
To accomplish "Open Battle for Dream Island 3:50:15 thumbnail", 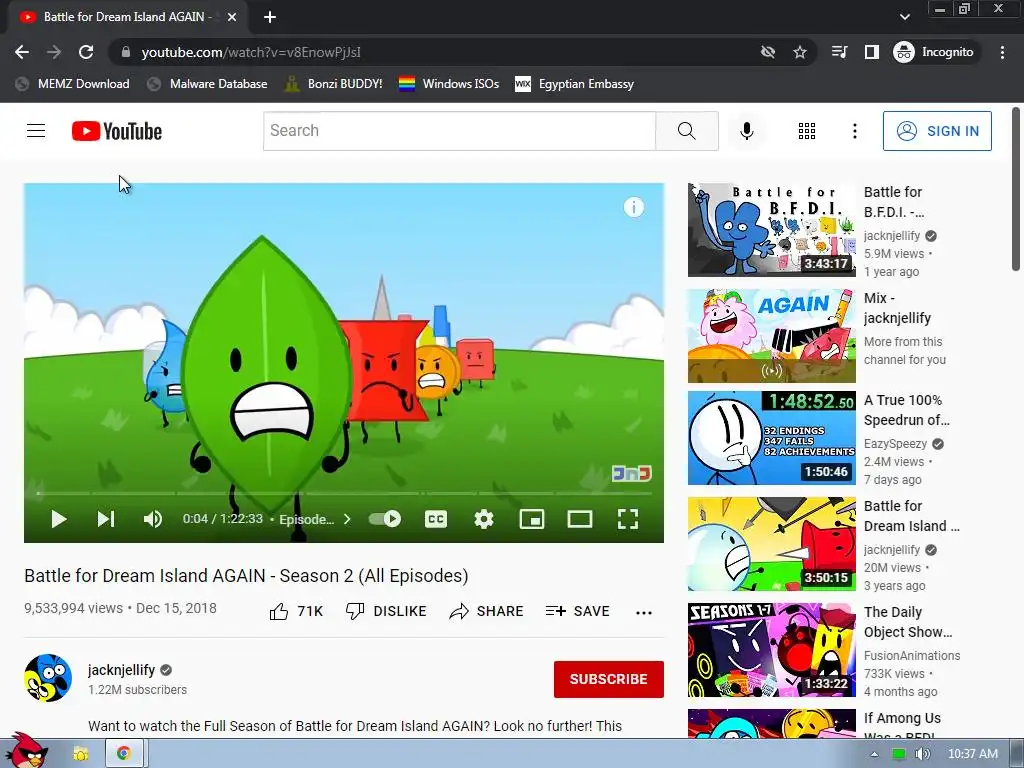I will click(771, 543).
